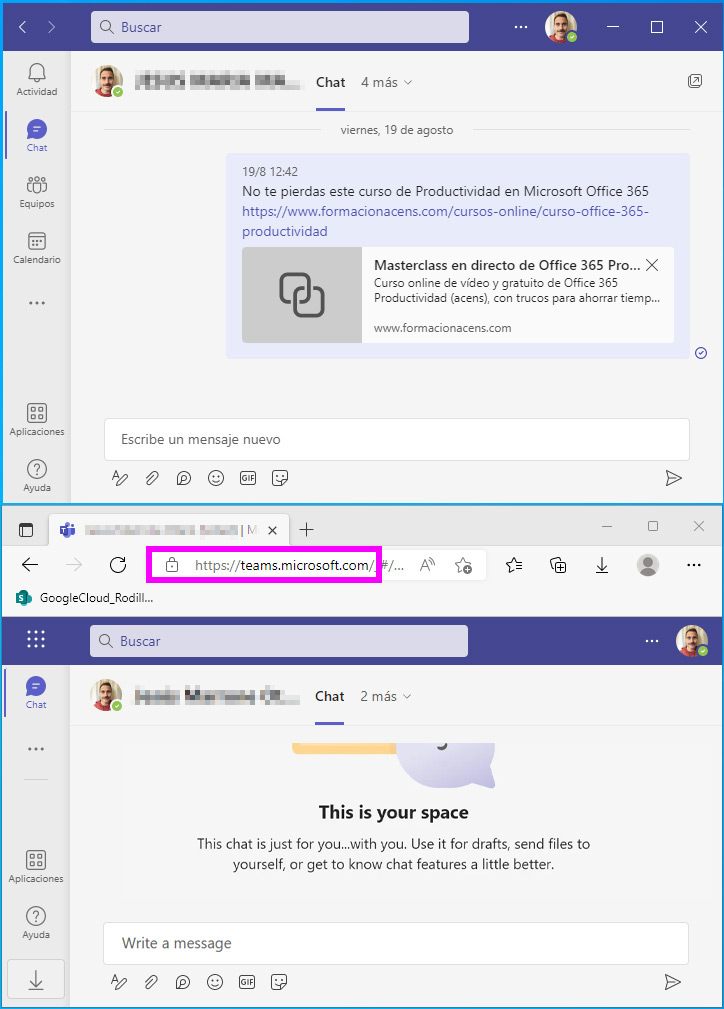The width and height of the screenshot is (724, 1009).
Task: Open Loop components in desktop Teams compose bar
Action: point(184,478)
